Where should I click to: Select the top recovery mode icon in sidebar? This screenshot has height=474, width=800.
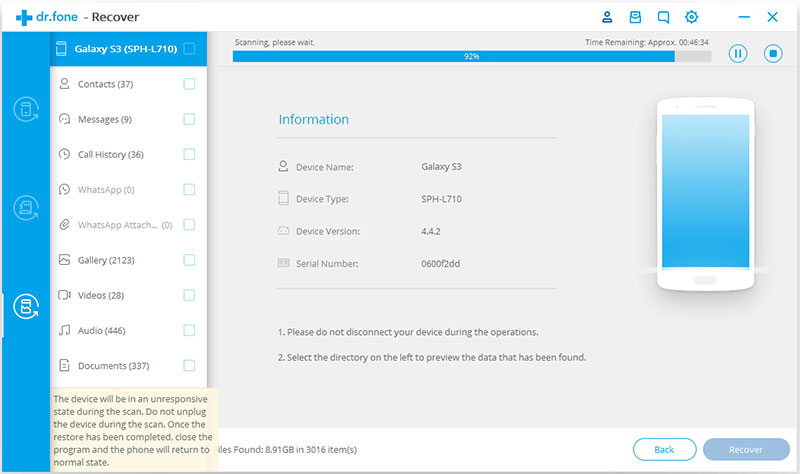(25, 110)
